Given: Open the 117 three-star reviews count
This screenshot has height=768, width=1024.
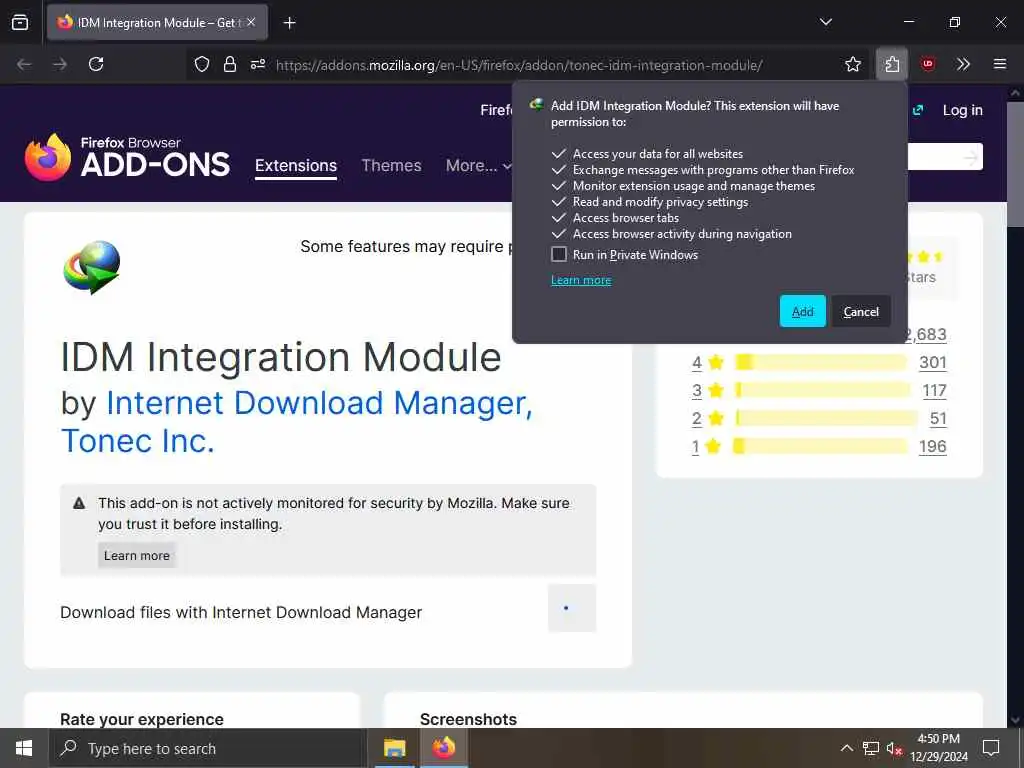Looking at the screenshot, I should pyautogui.click(x=935, y=390).
